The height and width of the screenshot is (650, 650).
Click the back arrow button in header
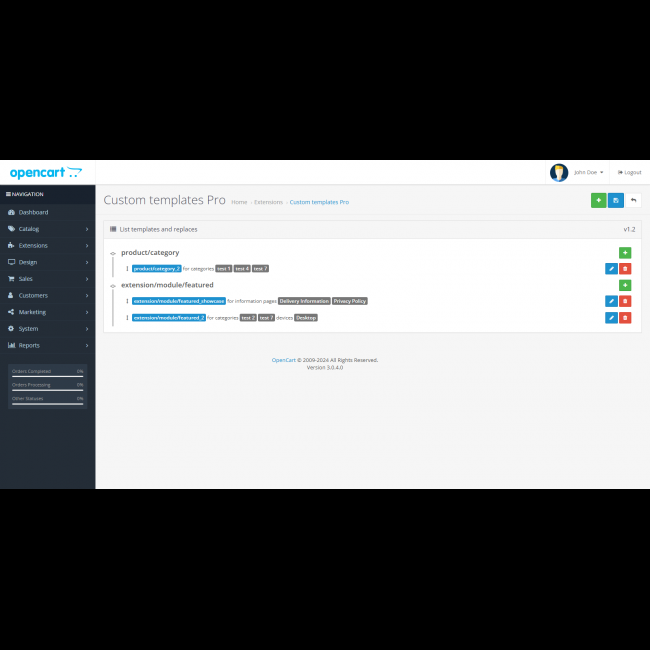pyautogui.click(x=633, y=201)
